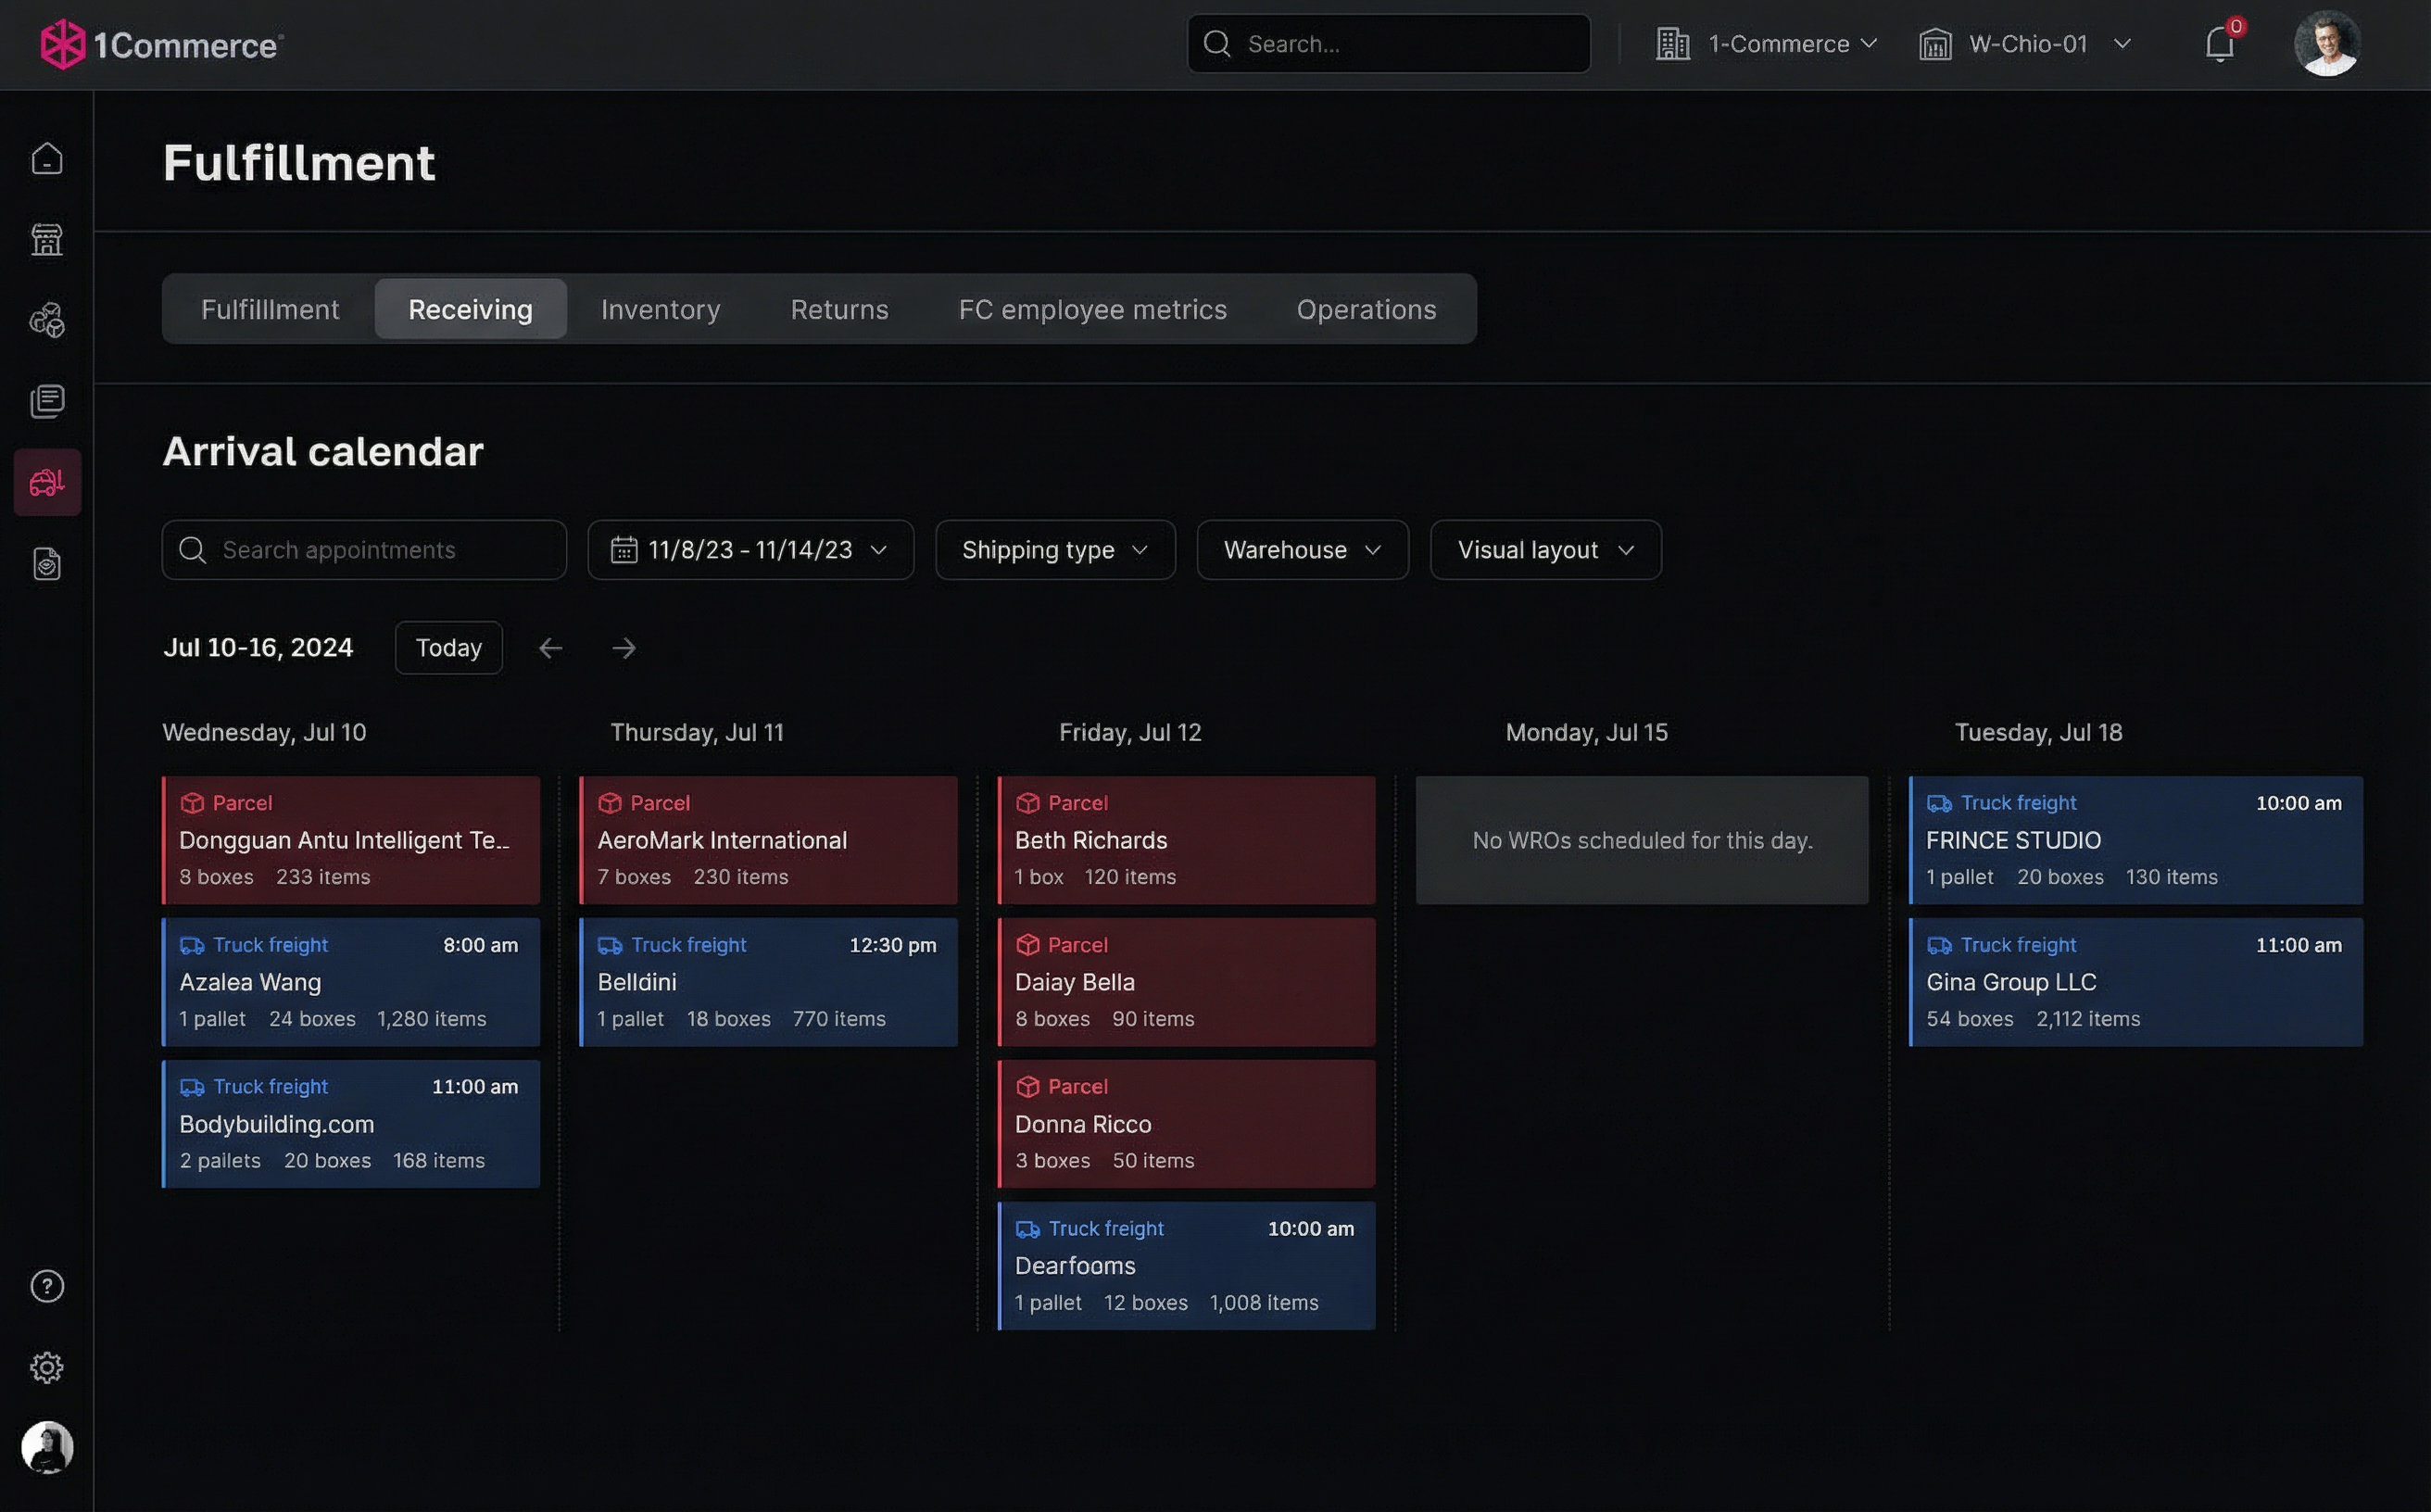Image resolution: width=2431 pixels, height=1512 pixels.
Task: Click the forklift fulfillment sidebar icon
Action: 47,483
